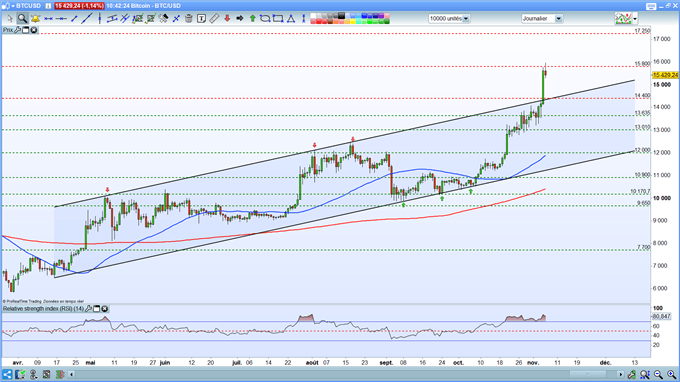Choose the vertical line tool
The height and width of the screenshot is (382, 680).
(x=100, y=18)
